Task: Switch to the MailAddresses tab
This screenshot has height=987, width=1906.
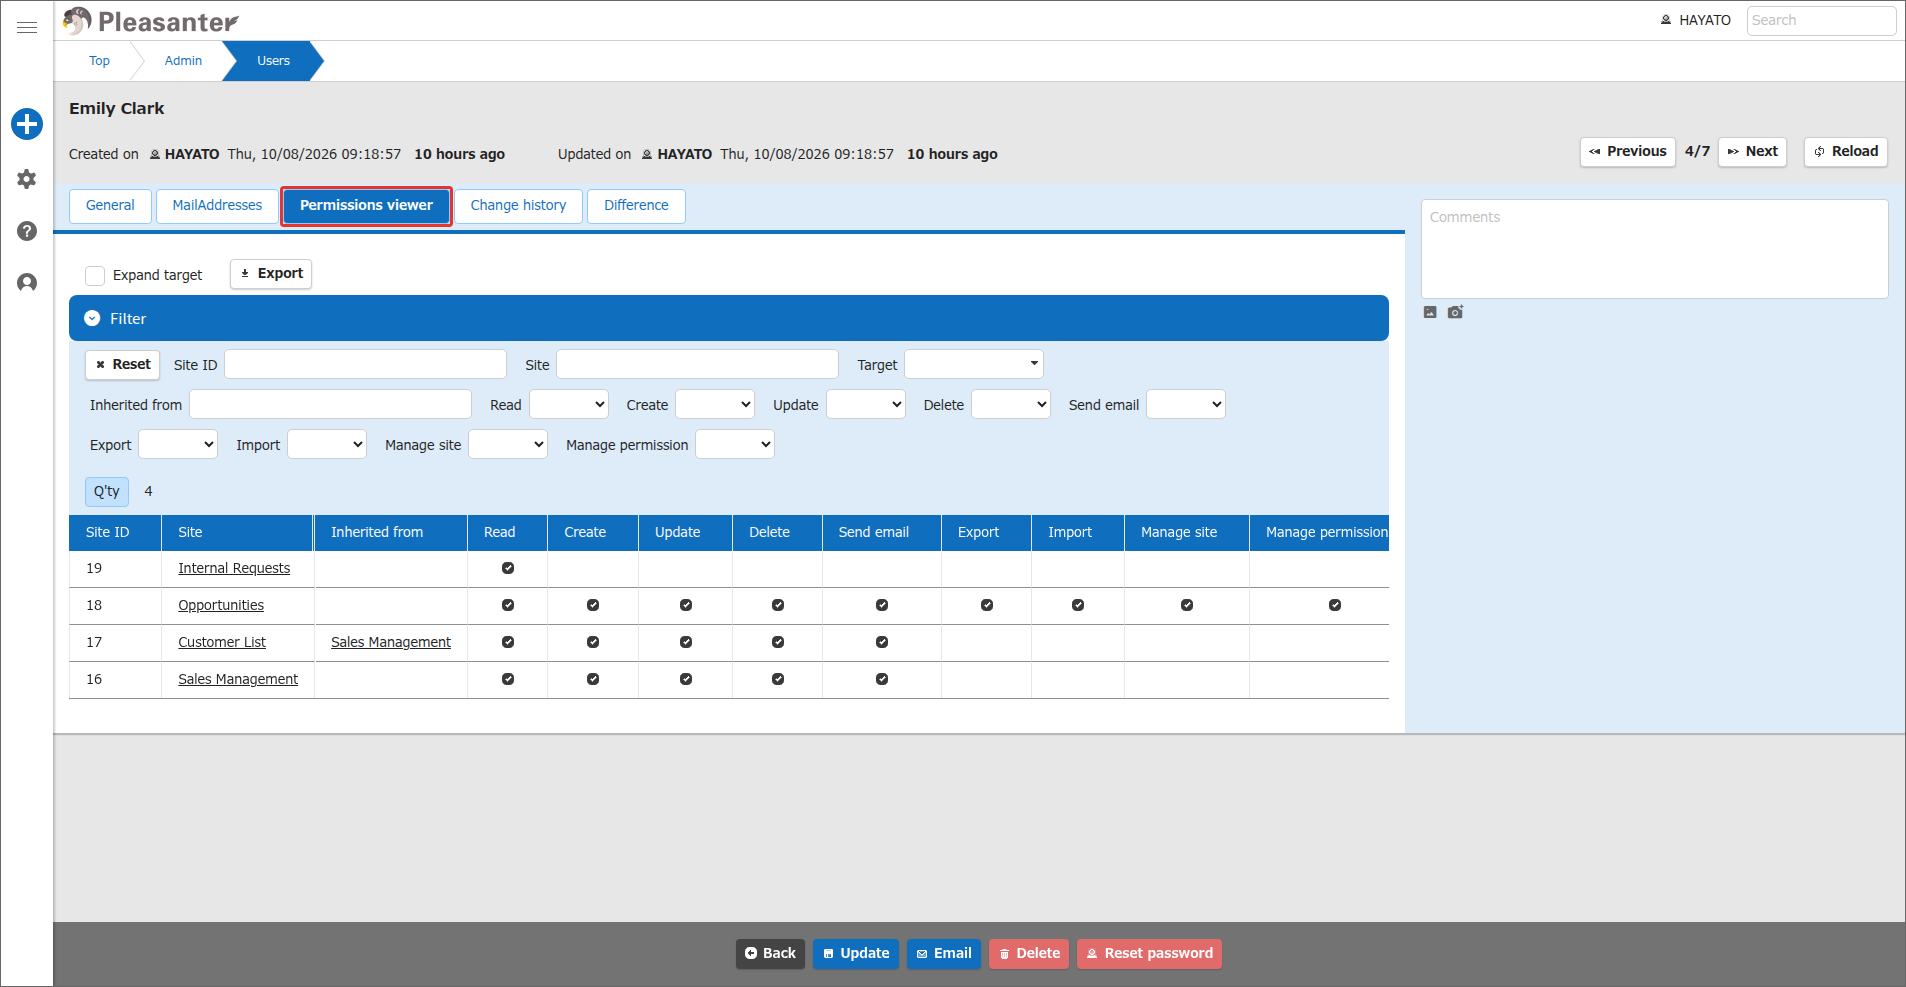Action: 217,205
